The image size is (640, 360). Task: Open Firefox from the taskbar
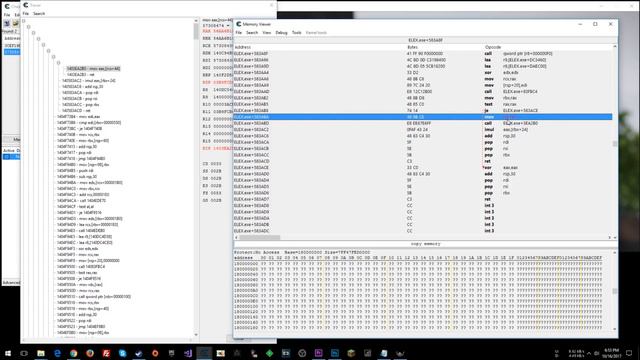[x=90, y=353]
